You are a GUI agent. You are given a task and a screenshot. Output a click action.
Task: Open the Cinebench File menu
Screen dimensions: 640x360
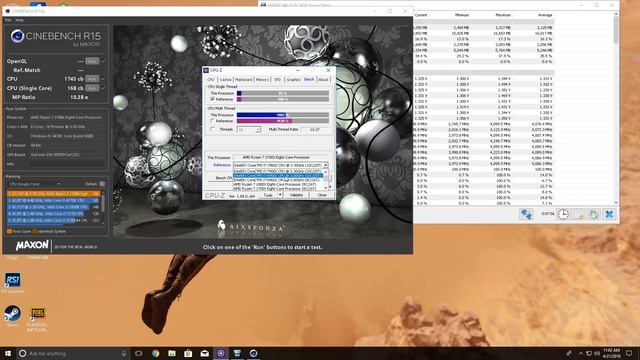point(8,20)
